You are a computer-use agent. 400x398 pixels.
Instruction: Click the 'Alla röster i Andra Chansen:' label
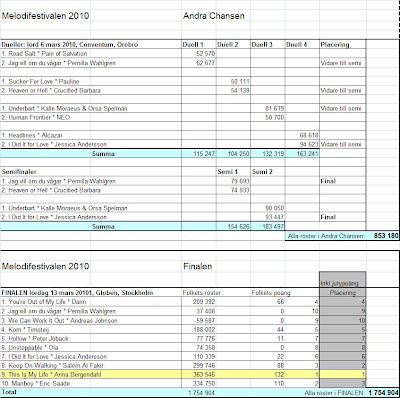coord(326,236)
